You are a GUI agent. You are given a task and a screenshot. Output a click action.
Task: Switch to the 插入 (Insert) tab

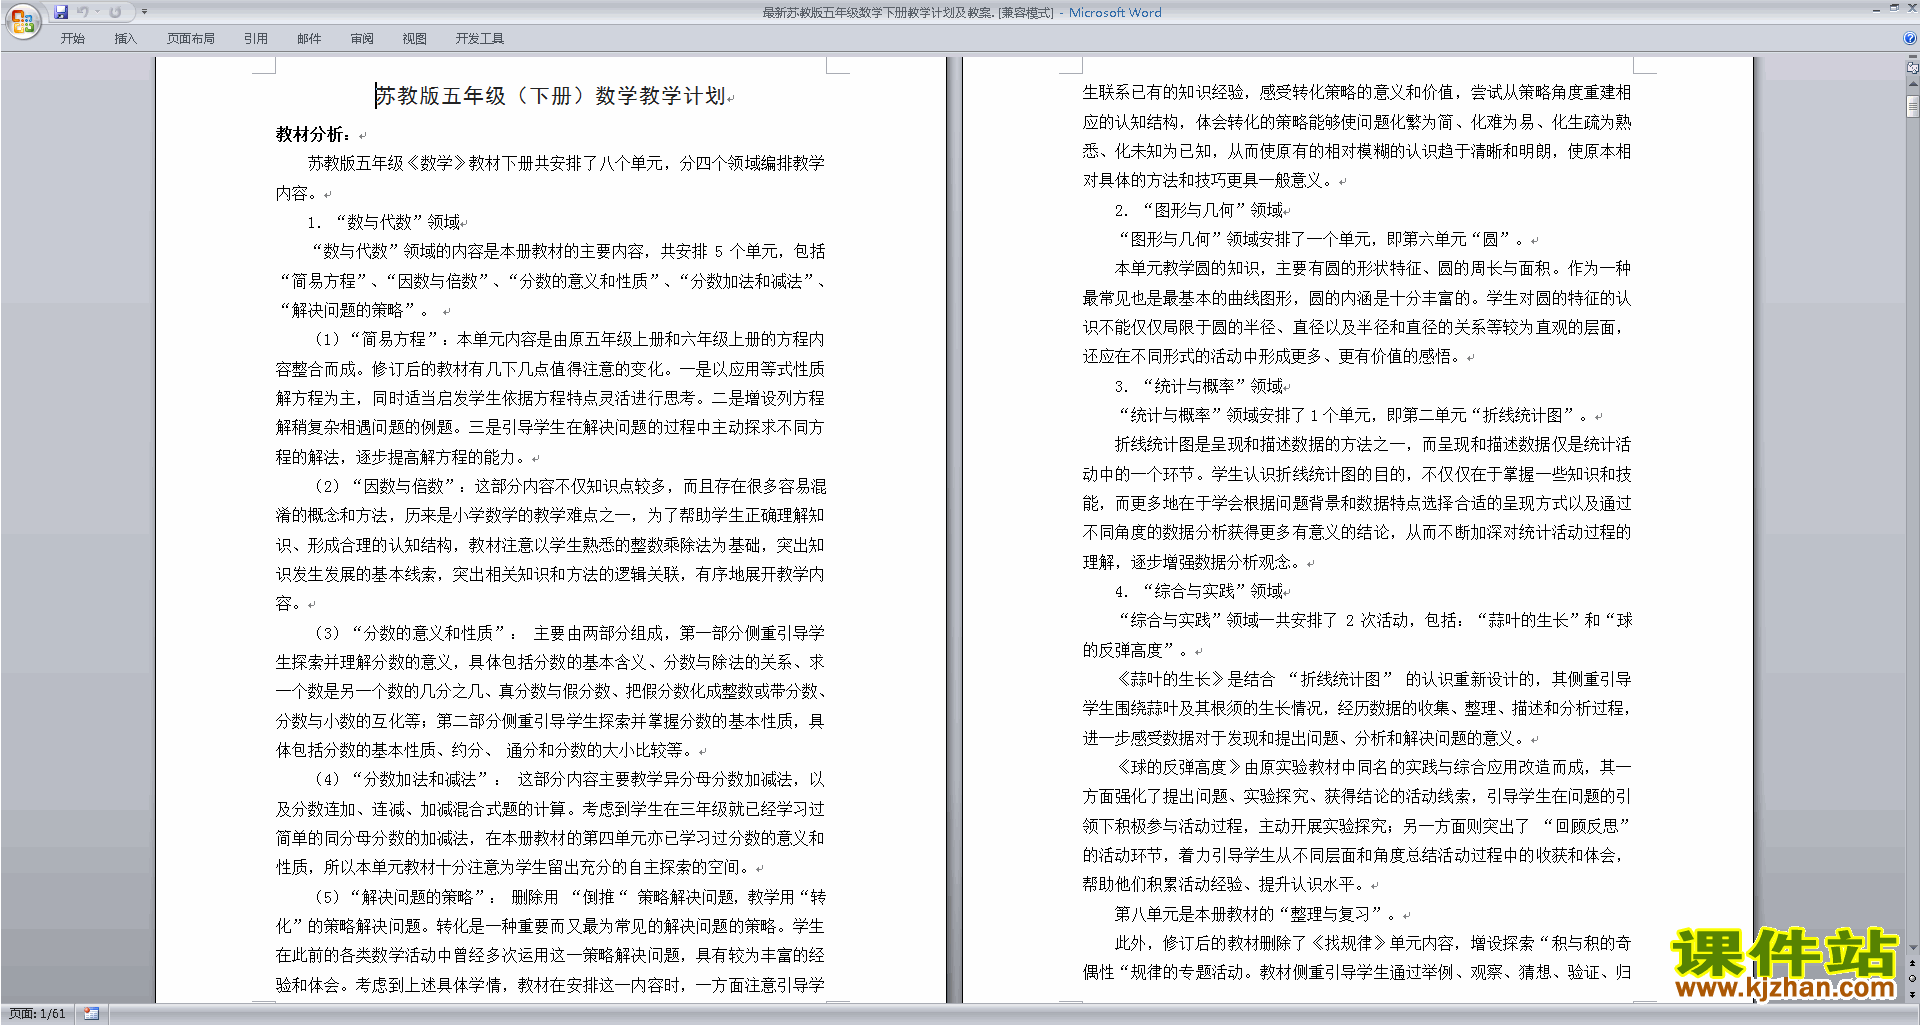pyautogui.click(x=125, y=39)
